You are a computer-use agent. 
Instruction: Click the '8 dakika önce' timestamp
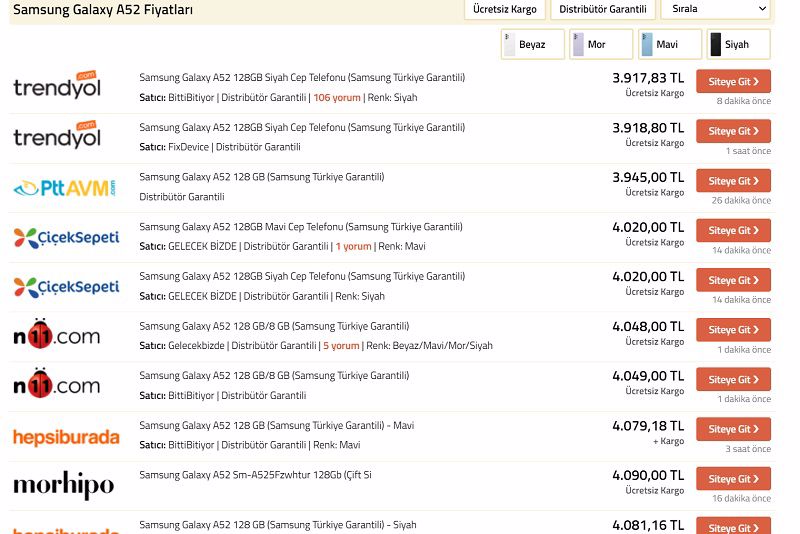coord(743,101)
